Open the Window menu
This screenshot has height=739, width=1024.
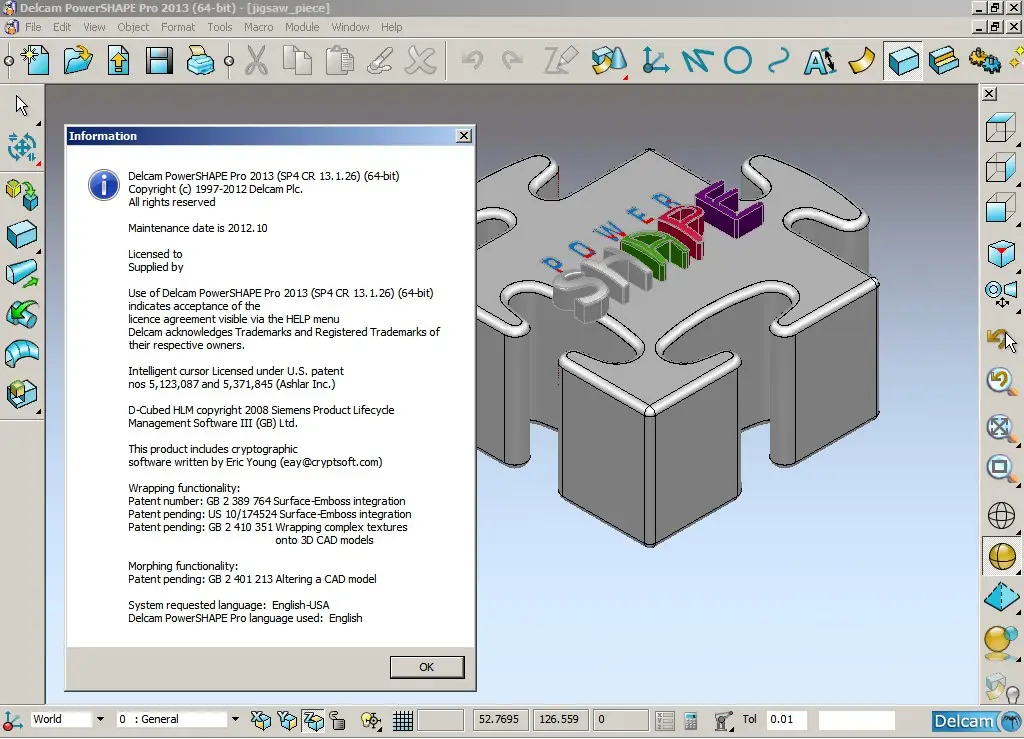(x=350, y=27)
